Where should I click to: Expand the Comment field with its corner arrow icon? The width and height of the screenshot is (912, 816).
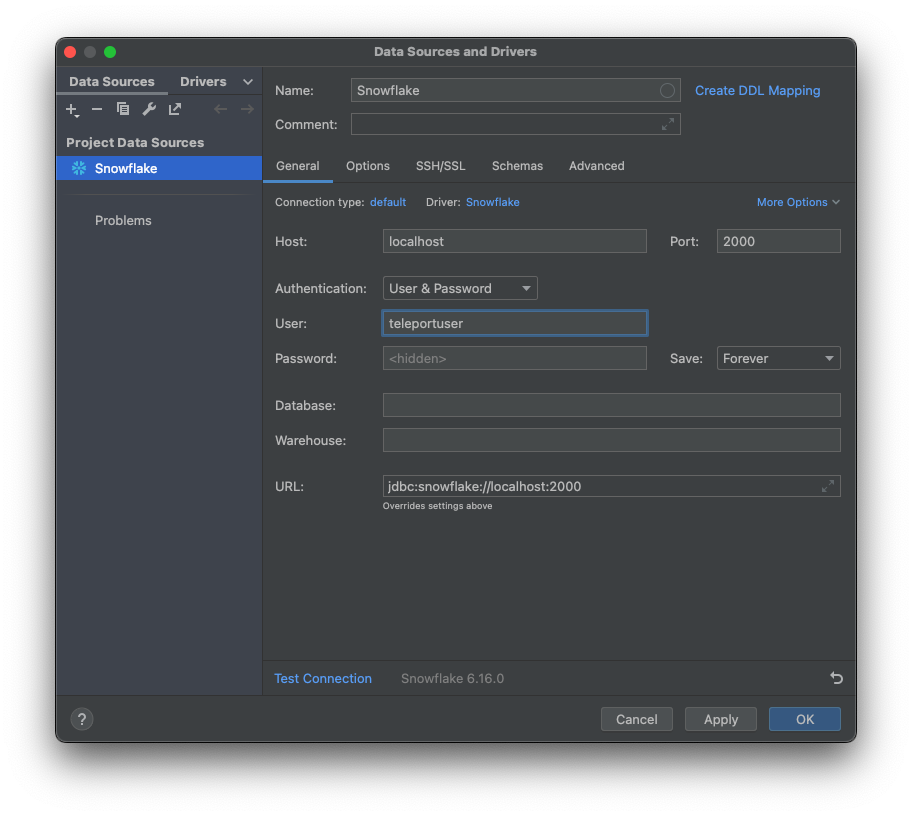pyautogui.click(x=668, y=124)
